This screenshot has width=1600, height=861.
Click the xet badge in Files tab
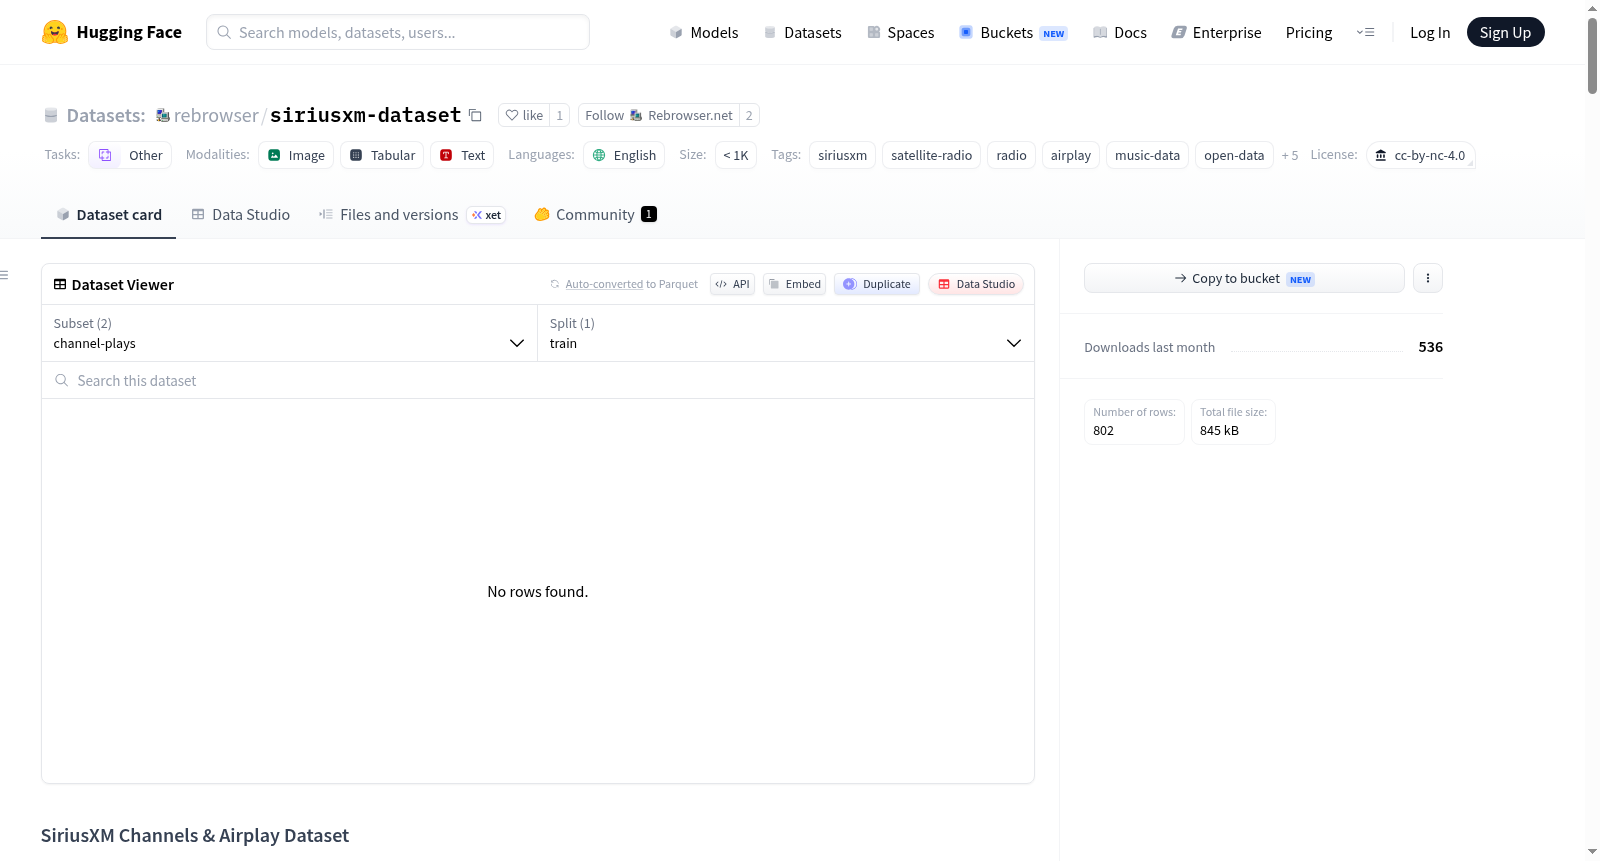tap(486, 214)
